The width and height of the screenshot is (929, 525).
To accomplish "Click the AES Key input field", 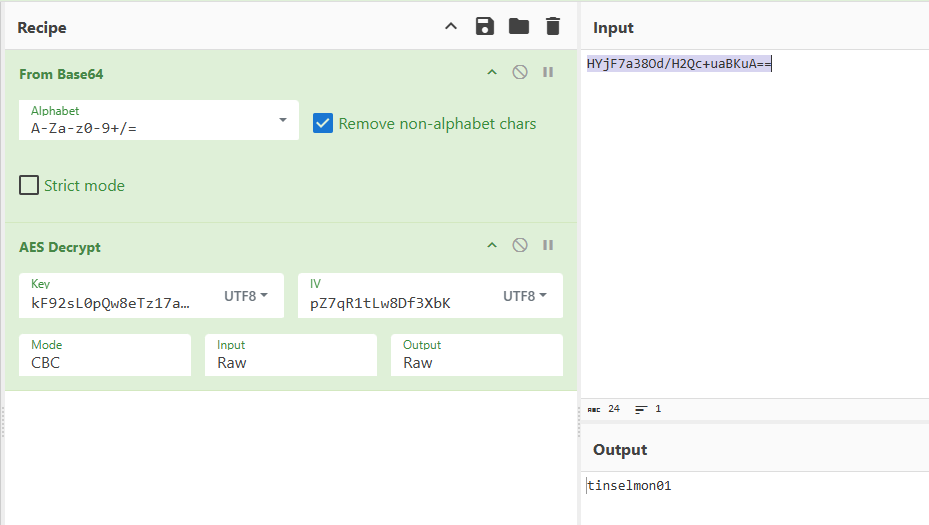I will click(x=110, y=302).
